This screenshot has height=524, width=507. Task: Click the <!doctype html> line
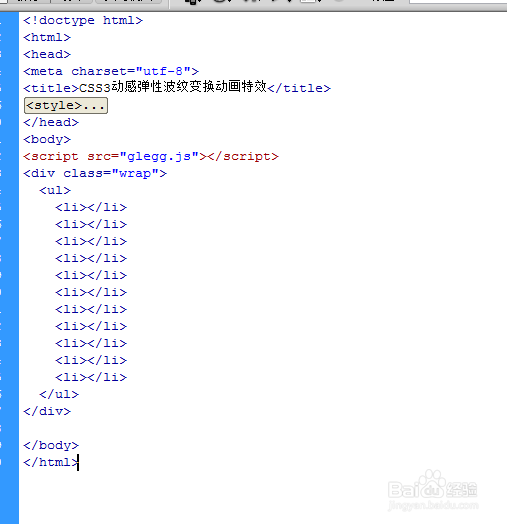(x=83, y=21)
